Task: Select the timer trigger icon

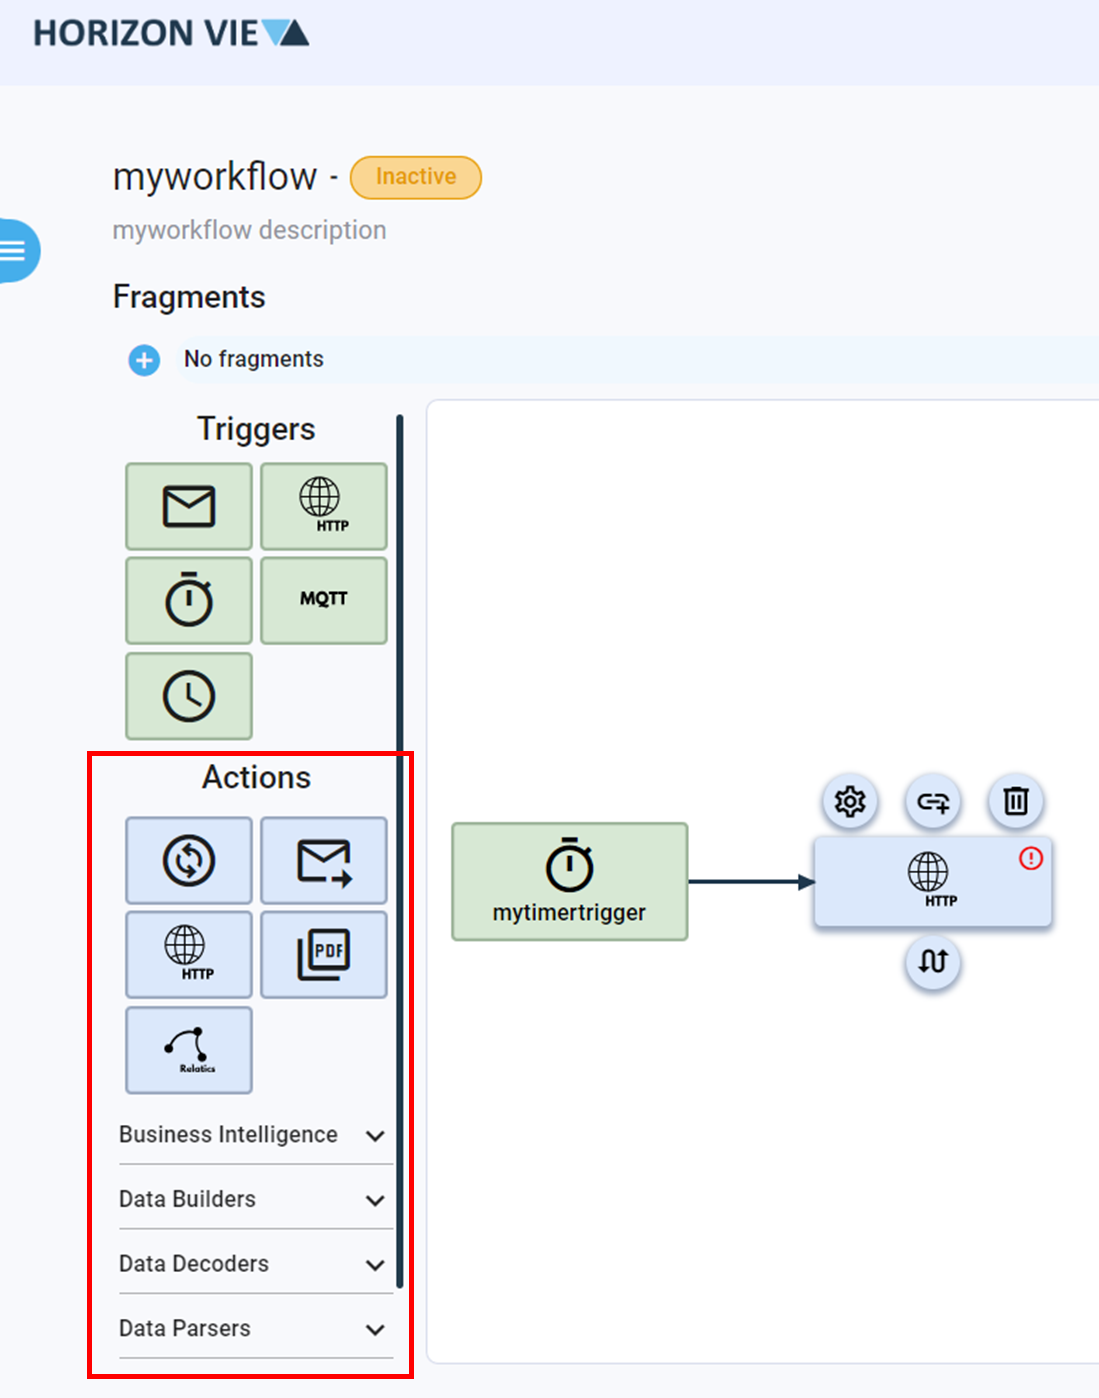Action: click(x=188, y=599)
